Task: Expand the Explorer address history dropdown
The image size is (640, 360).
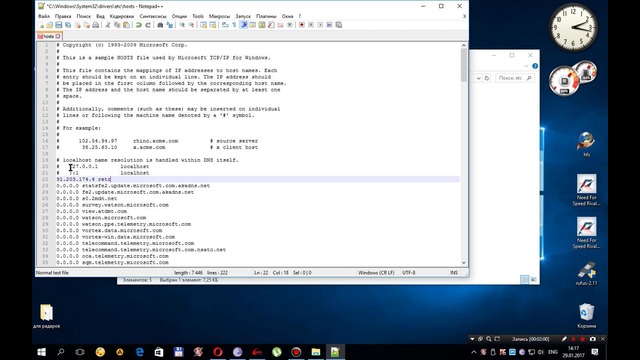Action: tap(479, 78)
